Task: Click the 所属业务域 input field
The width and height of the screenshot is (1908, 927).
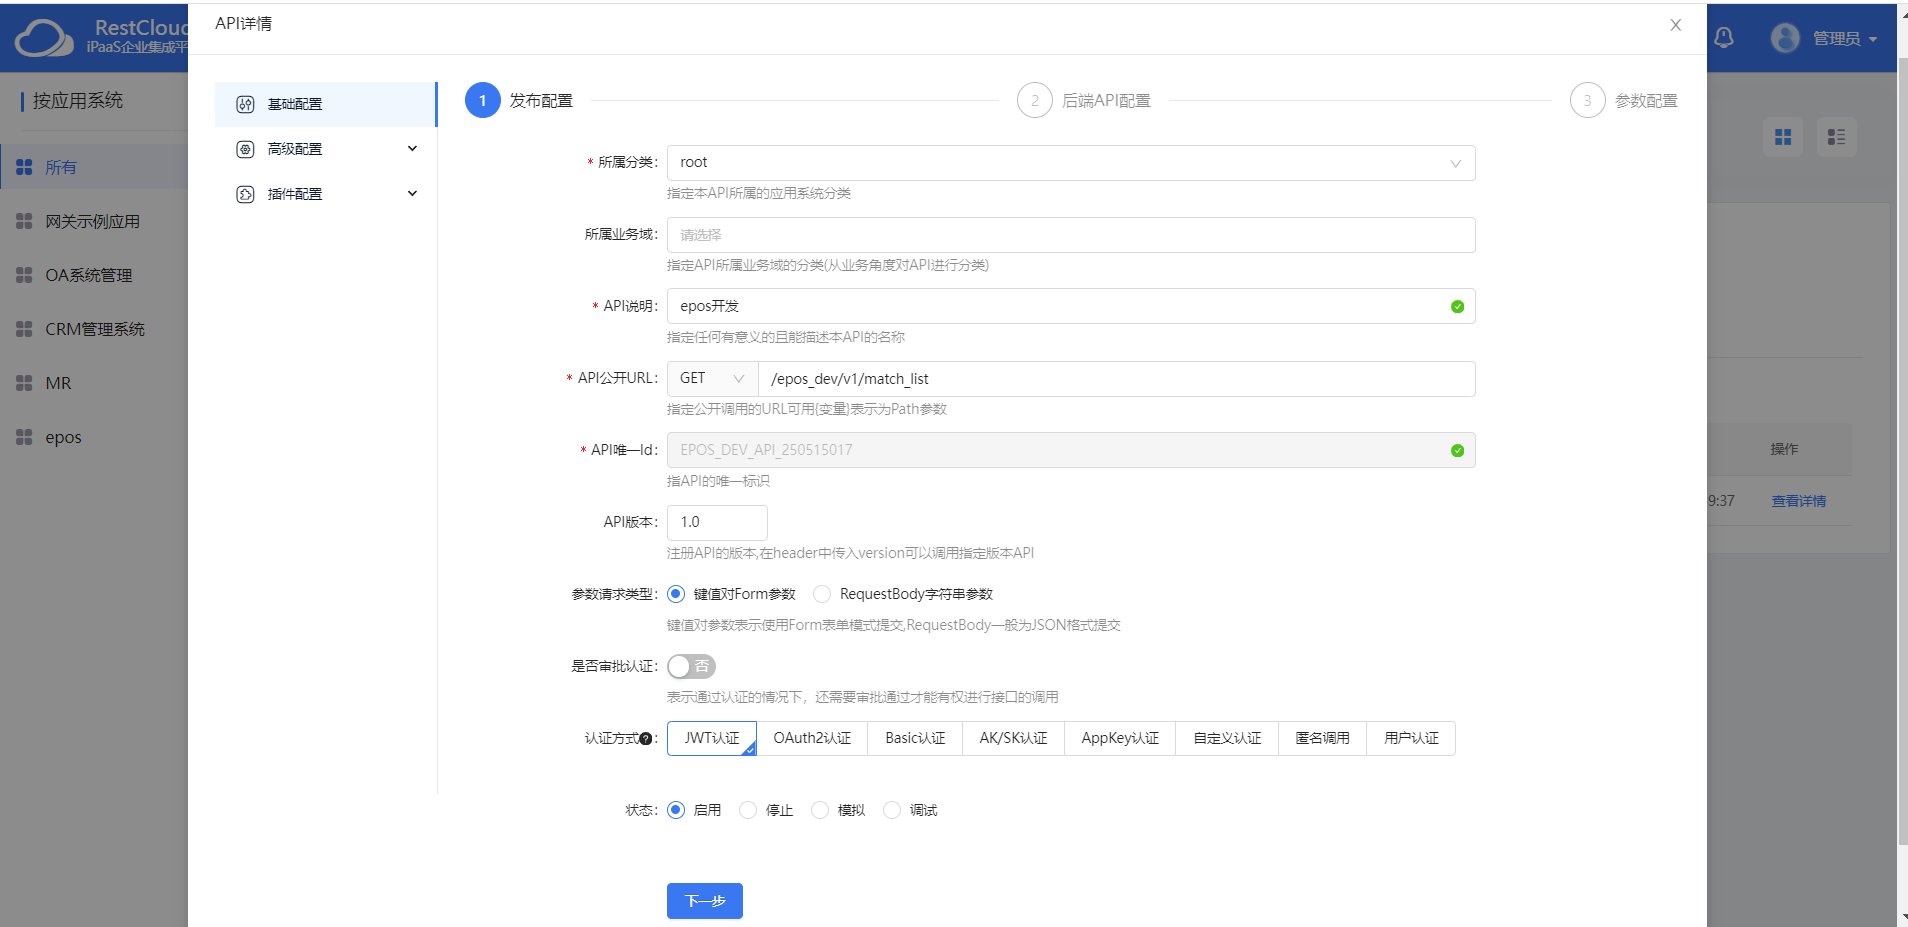Action: pyautogui.click(x=1070, y=234)
